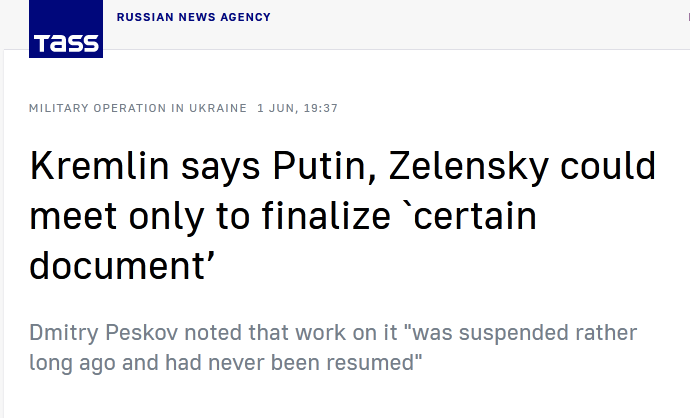Open Military Operation in Ukraine section link
Screen dimensions: 690x418
point(138,108)
